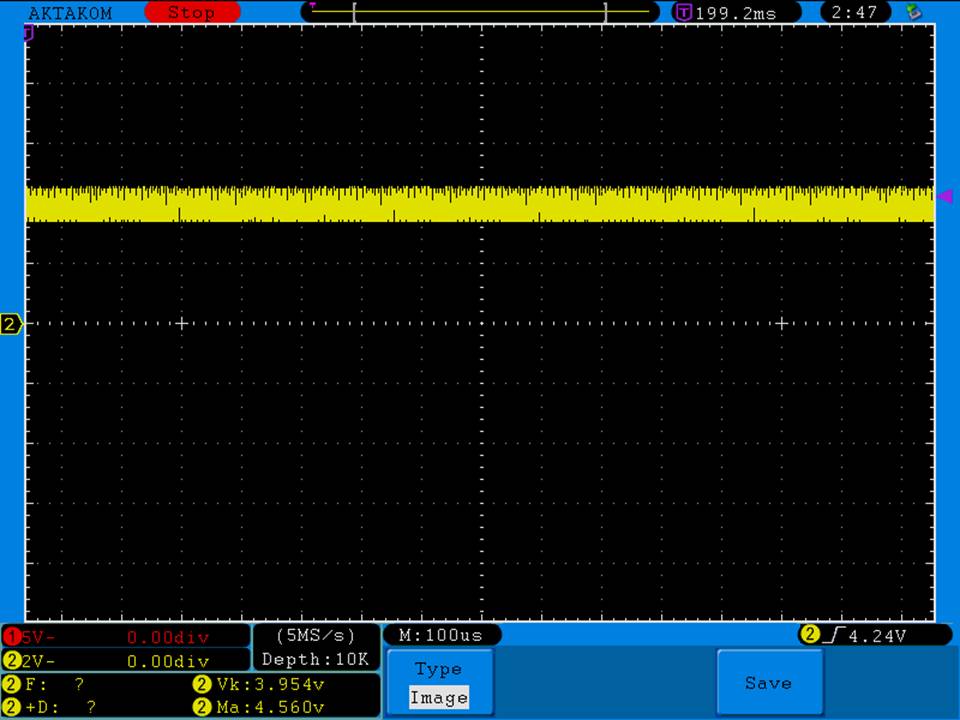Click the purple trigger level arrow
The image size is (960, 720).
[944, 197]
